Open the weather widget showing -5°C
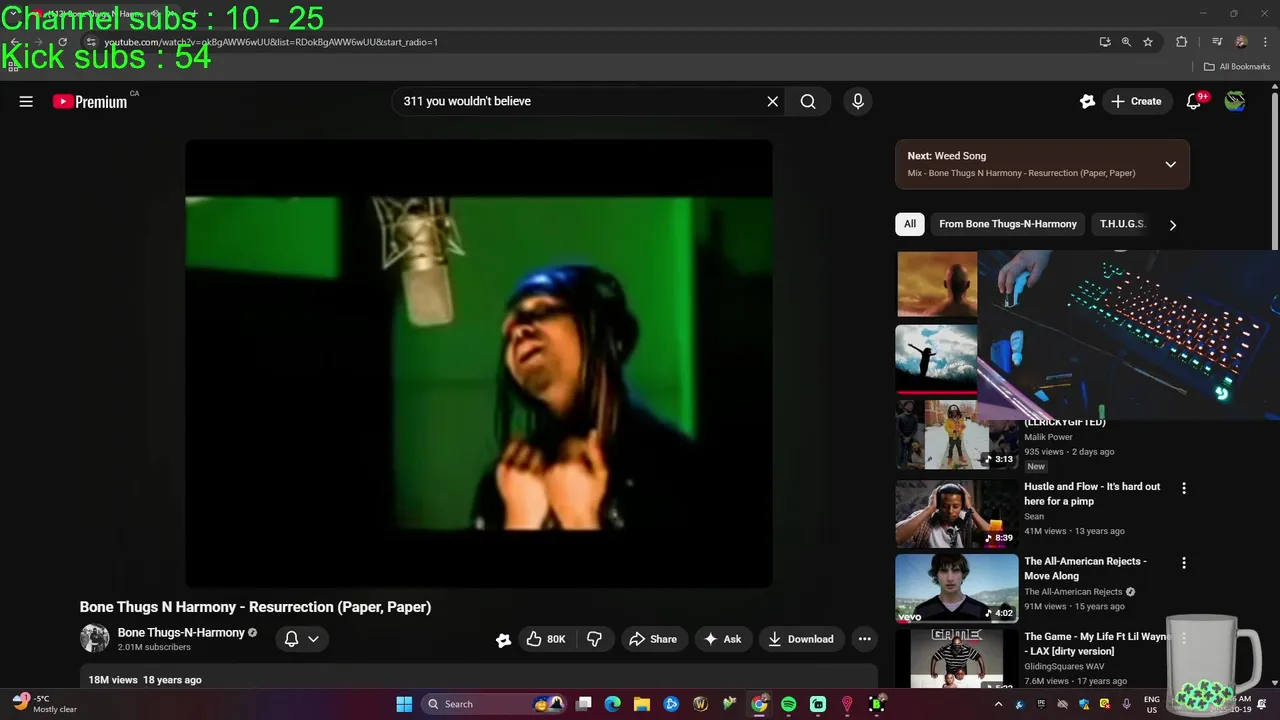The width and height of the screenshot is (1280, 720). (x=44, y=704)
